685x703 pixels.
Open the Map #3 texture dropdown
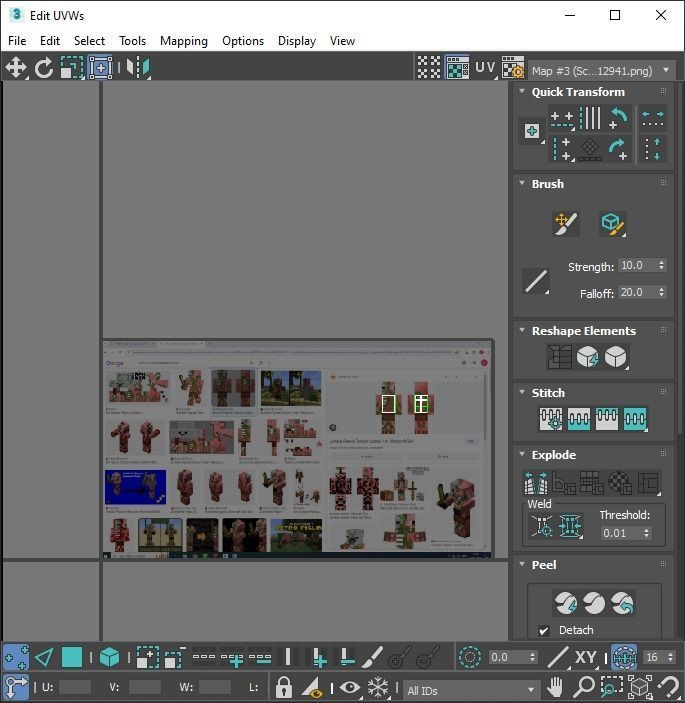(x=601, y=71)
